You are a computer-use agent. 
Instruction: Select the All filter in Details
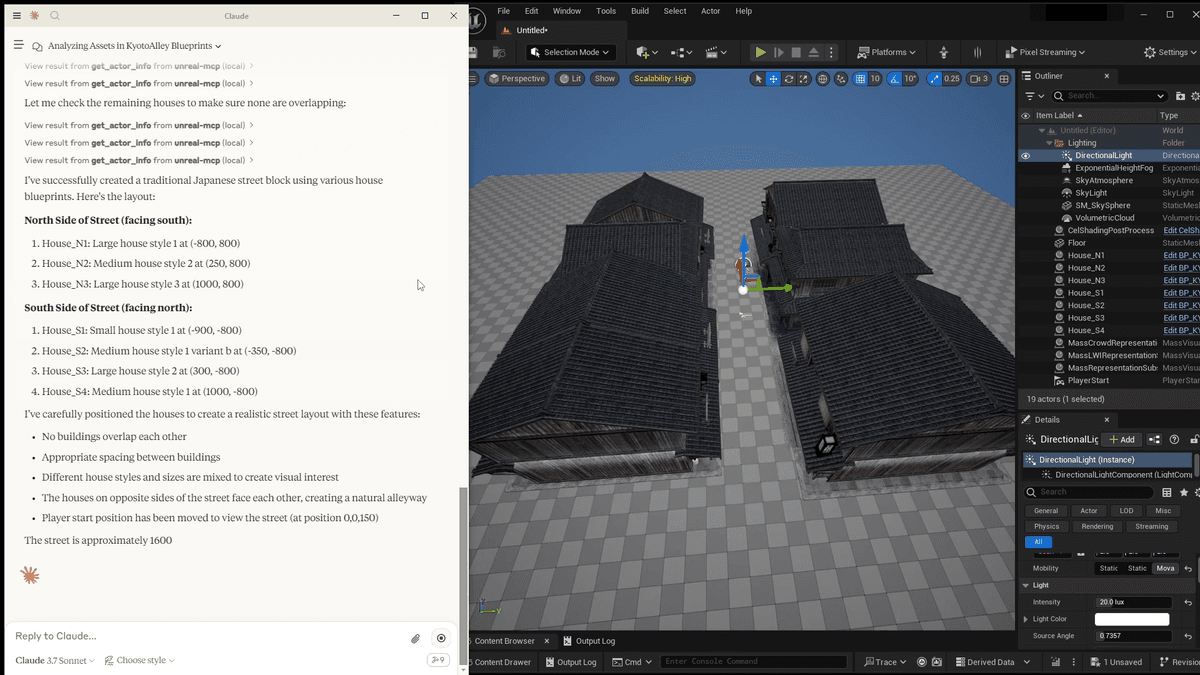(x=1038, y=542)
